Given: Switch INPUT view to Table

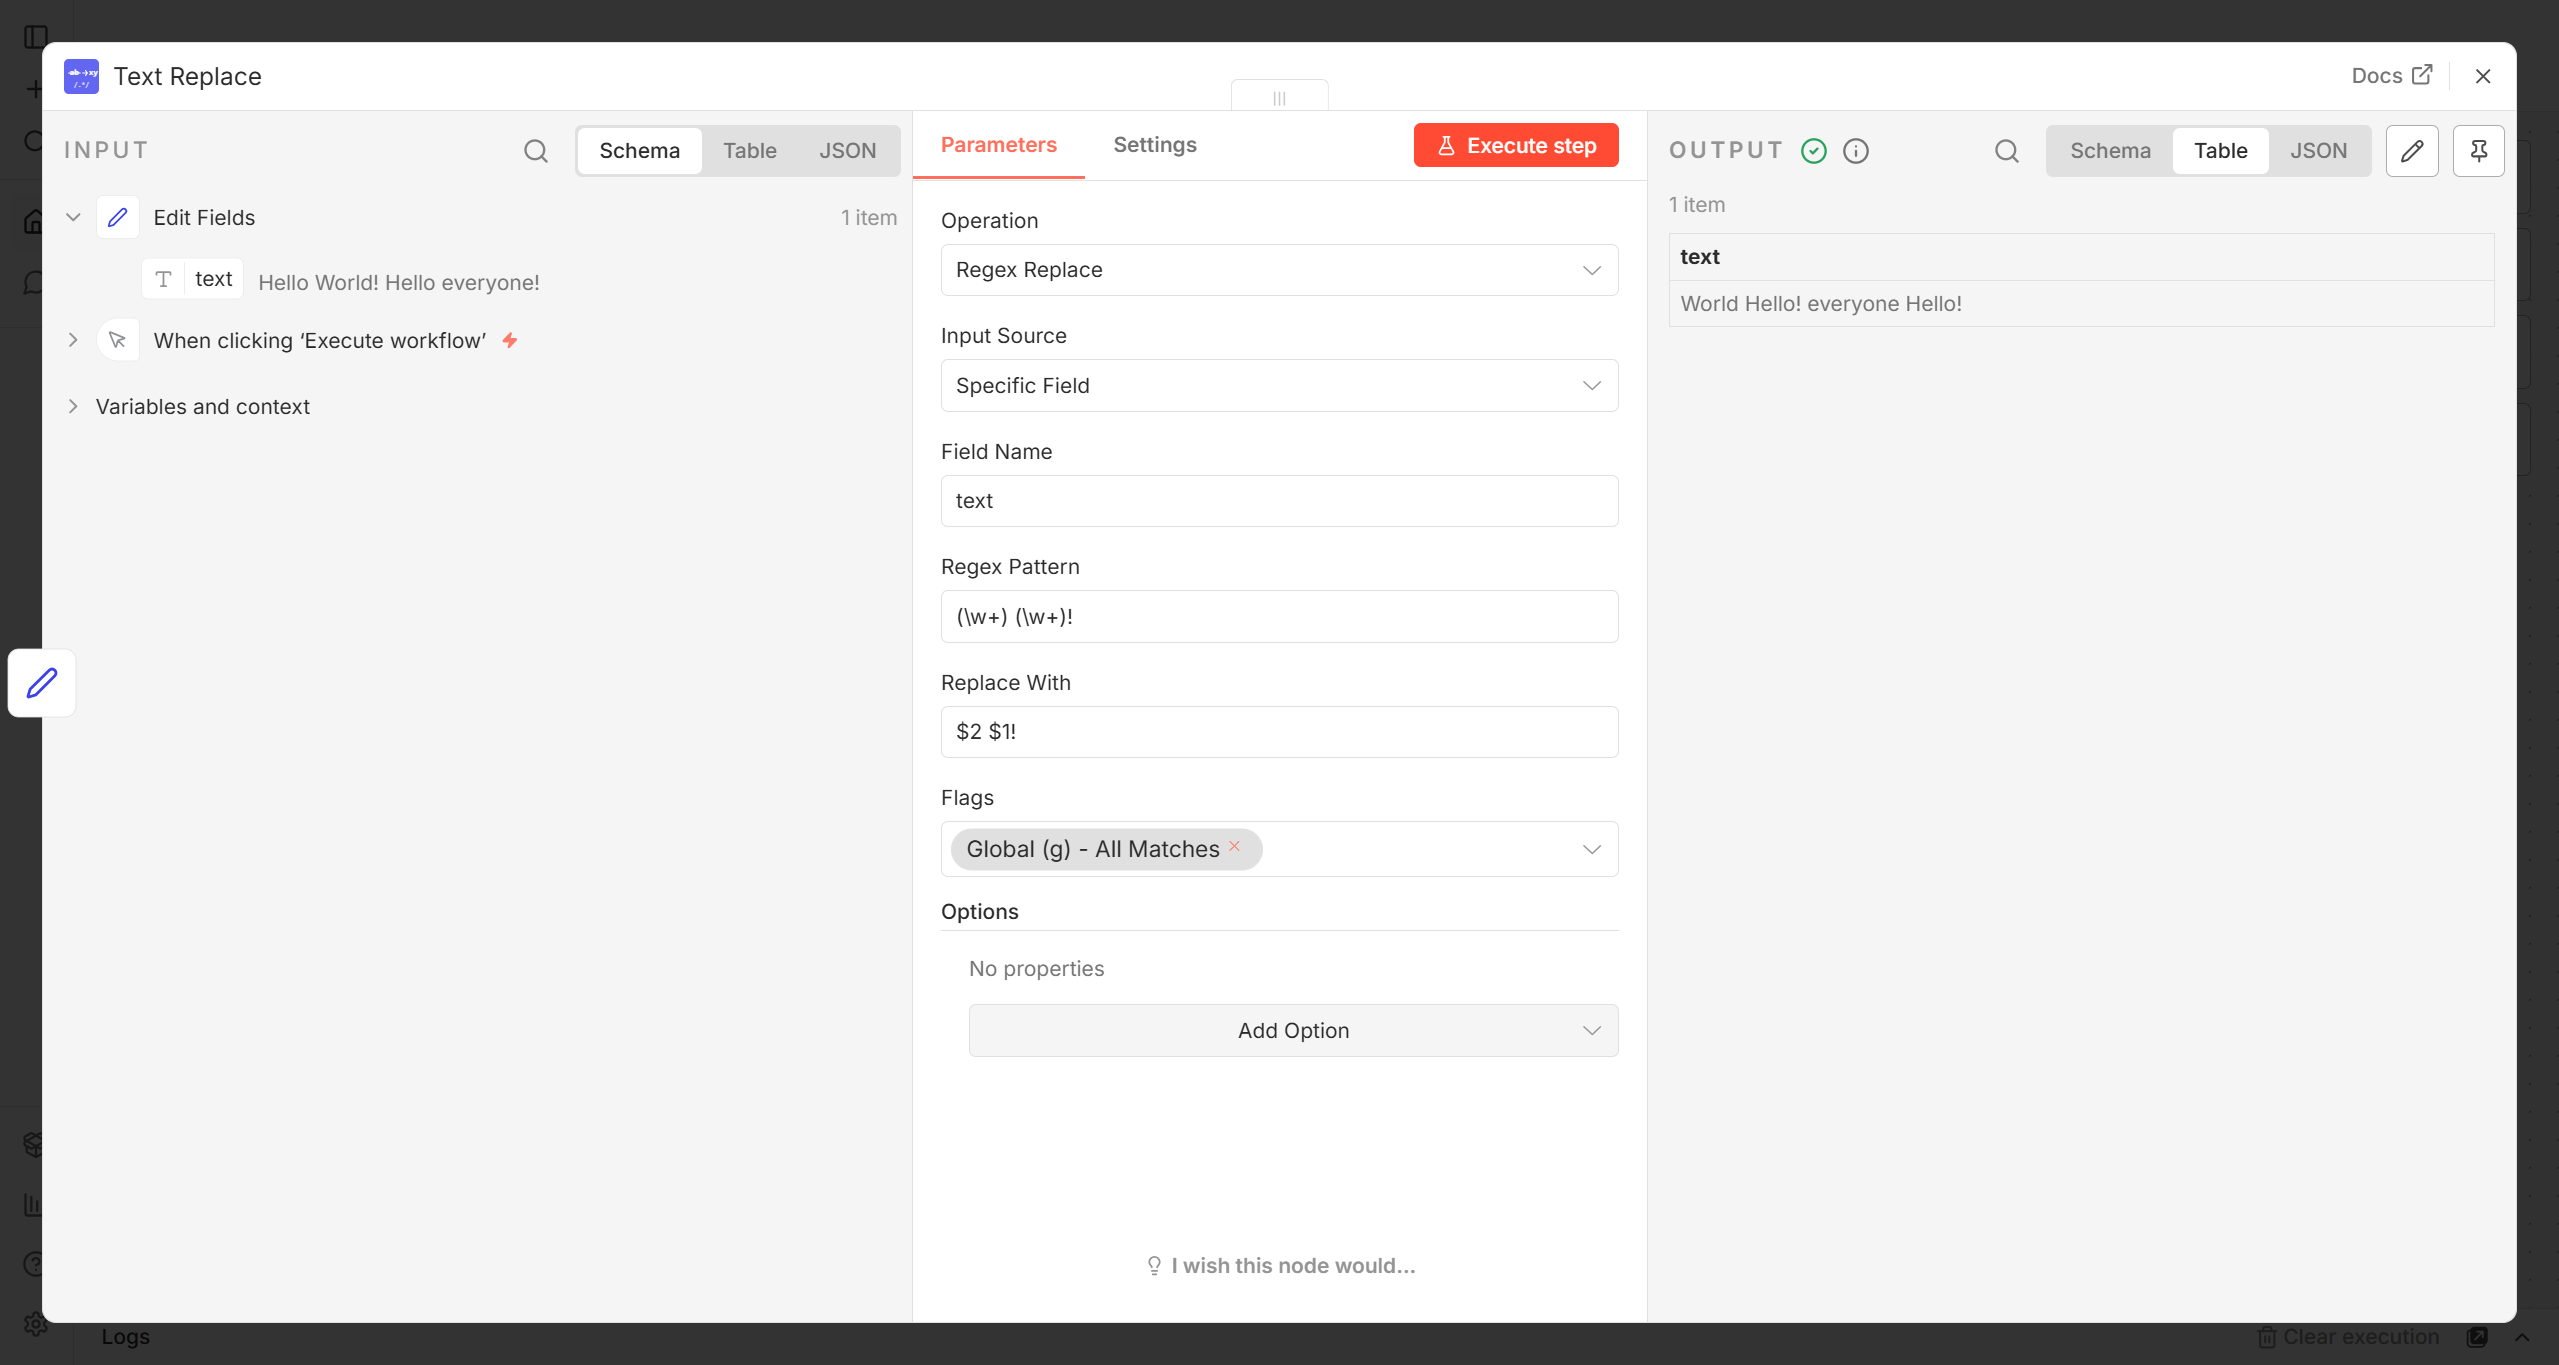Looking at the screenshot, I should click(750, 151).
